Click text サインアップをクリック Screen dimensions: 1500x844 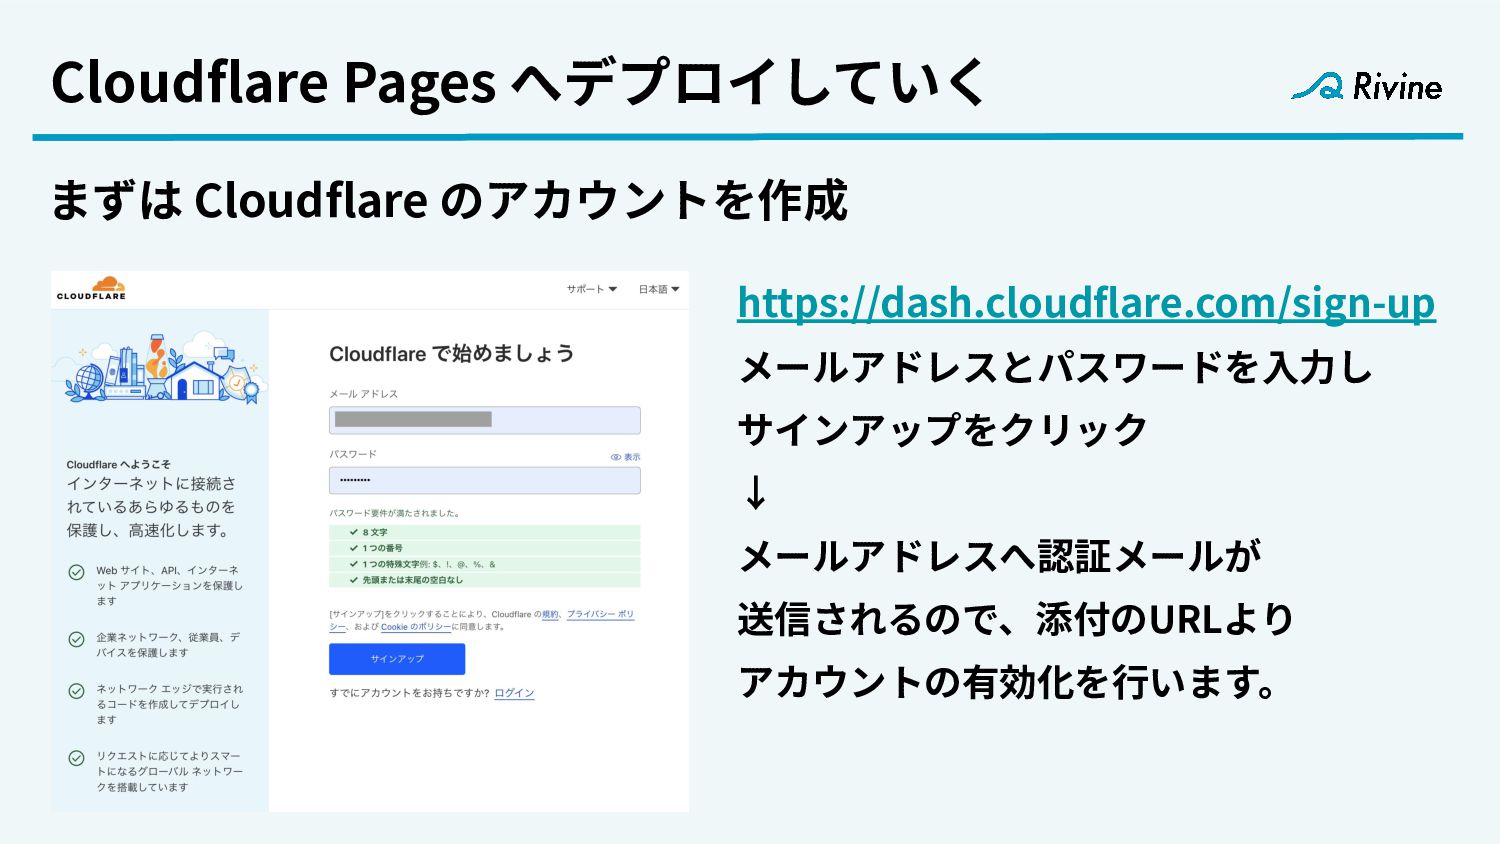click(x=942, y=430)
